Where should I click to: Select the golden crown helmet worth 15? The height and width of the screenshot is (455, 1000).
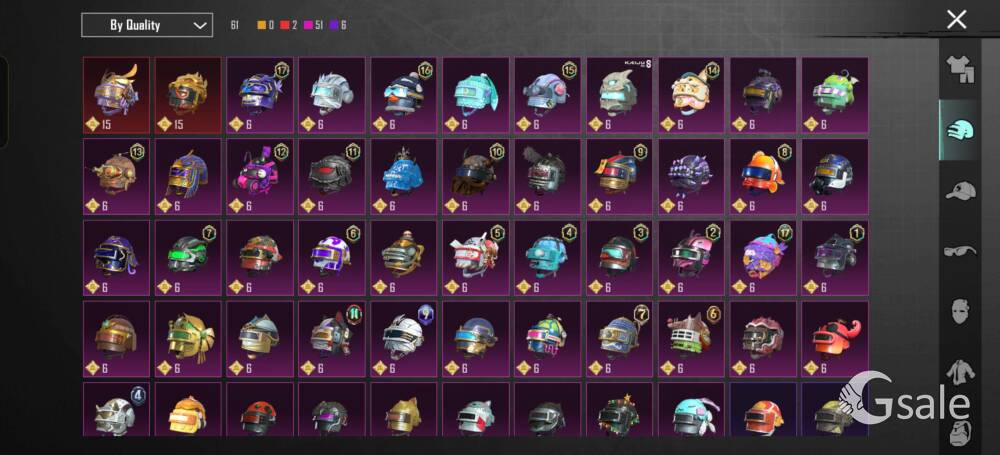pos(188,95)
